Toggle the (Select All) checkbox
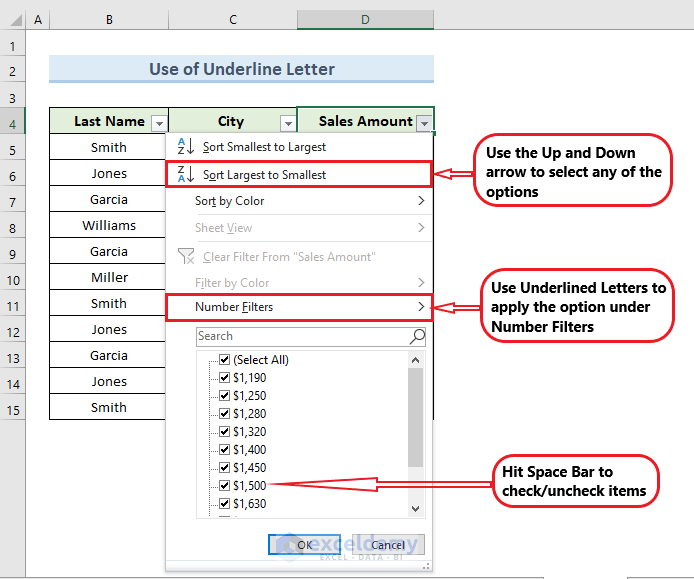 coord(224,359)
